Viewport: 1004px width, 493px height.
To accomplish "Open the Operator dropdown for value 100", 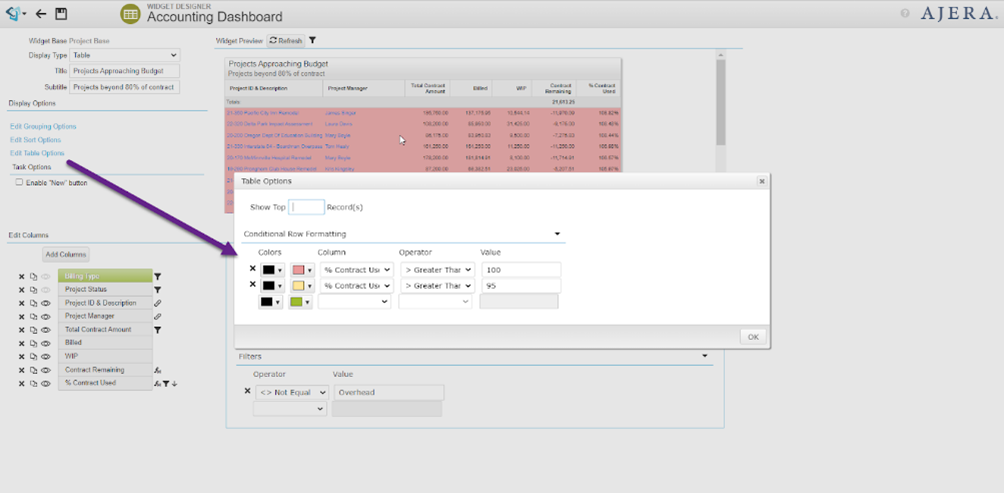I will [x=437, y=270].
